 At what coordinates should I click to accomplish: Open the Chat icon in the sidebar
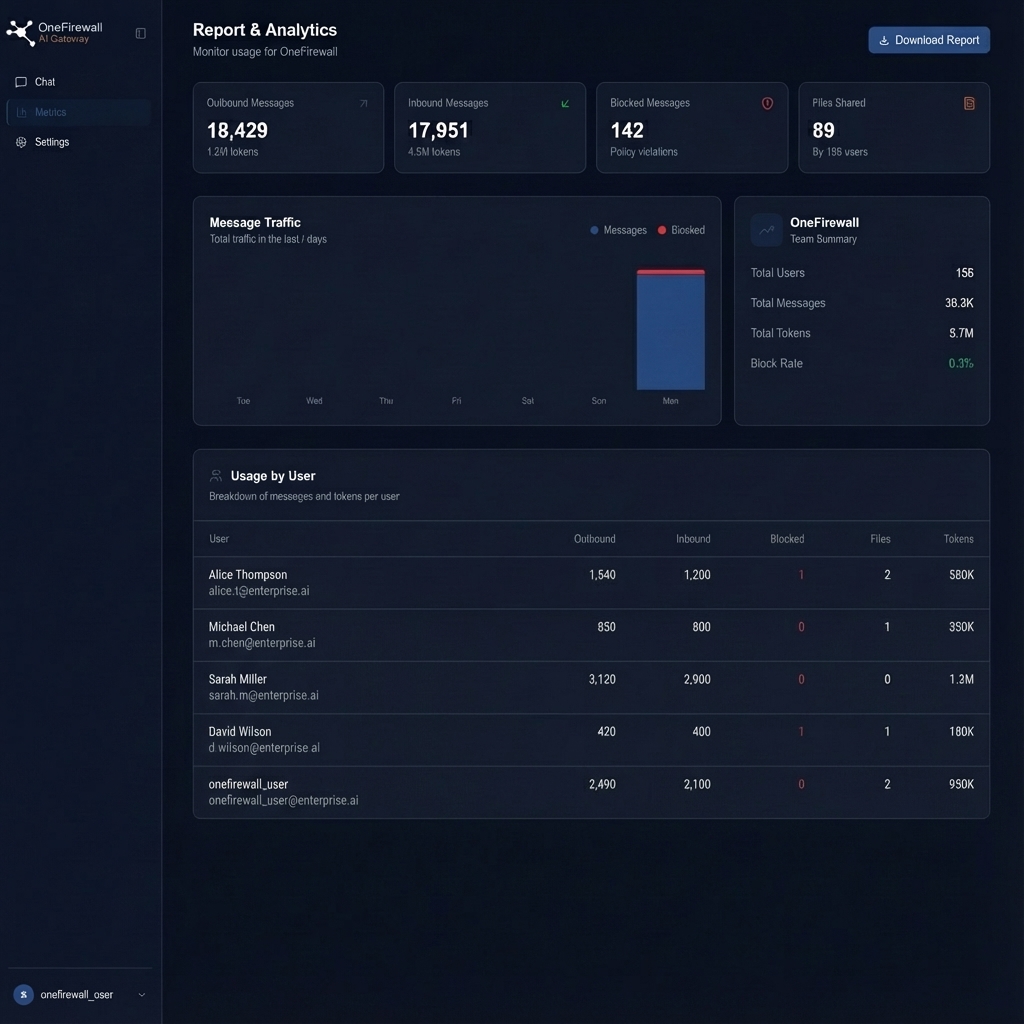point(22,81)
